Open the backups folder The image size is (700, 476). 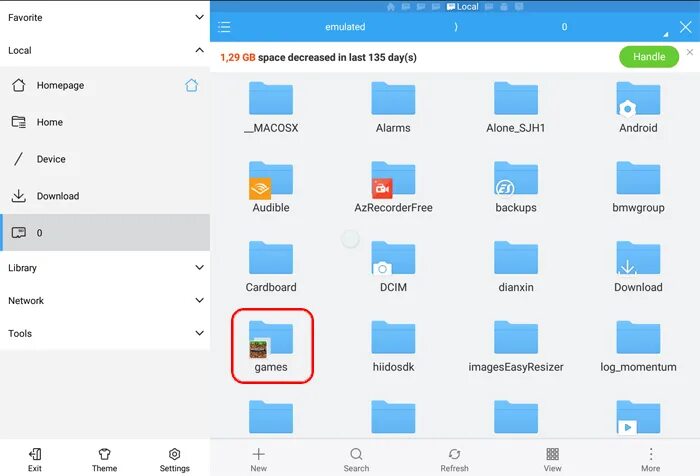[516, 187]
